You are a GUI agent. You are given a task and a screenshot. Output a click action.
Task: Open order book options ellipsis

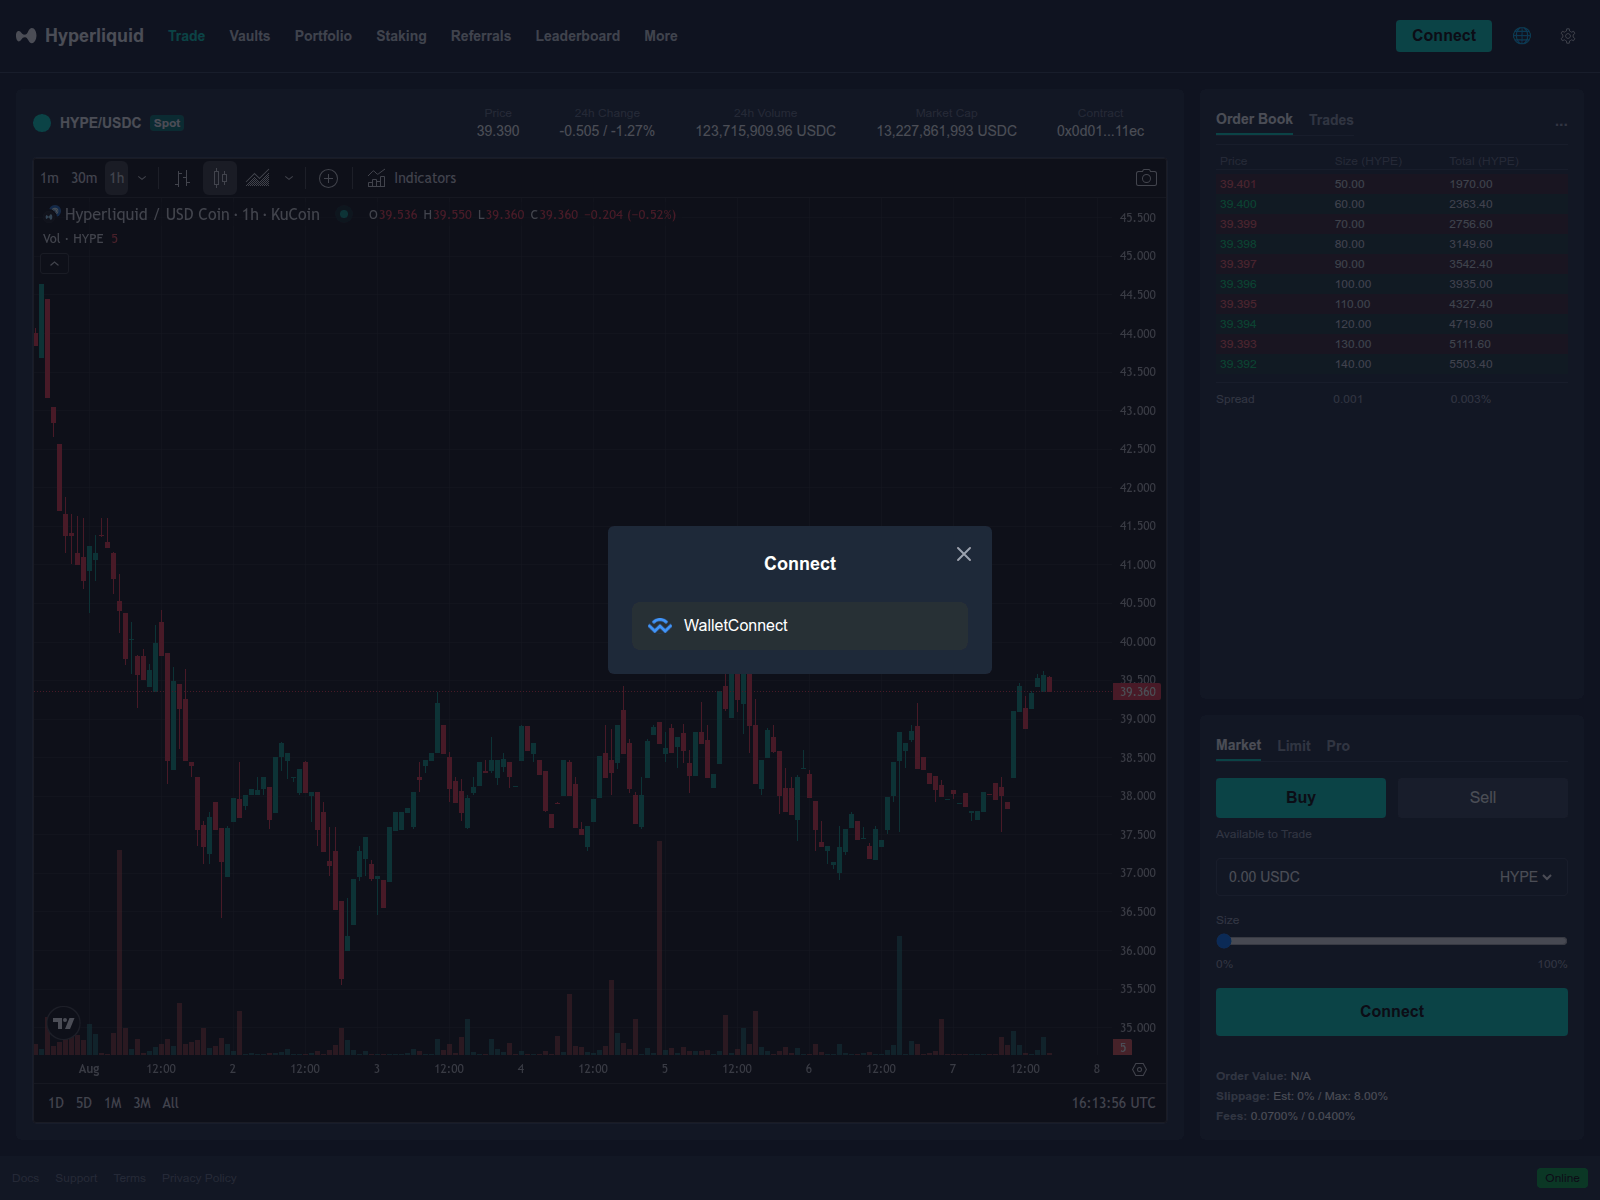pos(1561,125)
